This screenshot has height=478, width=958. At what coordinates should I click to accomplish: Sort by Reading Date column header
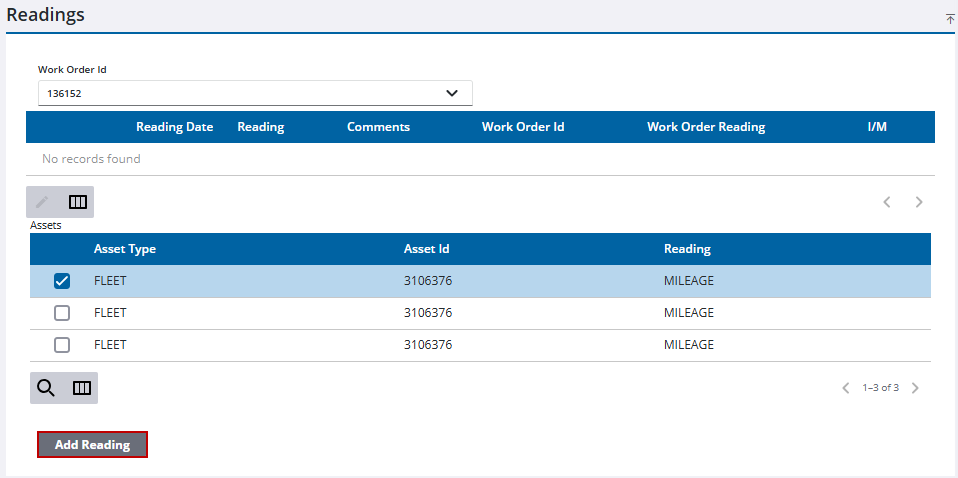(175, 127)
